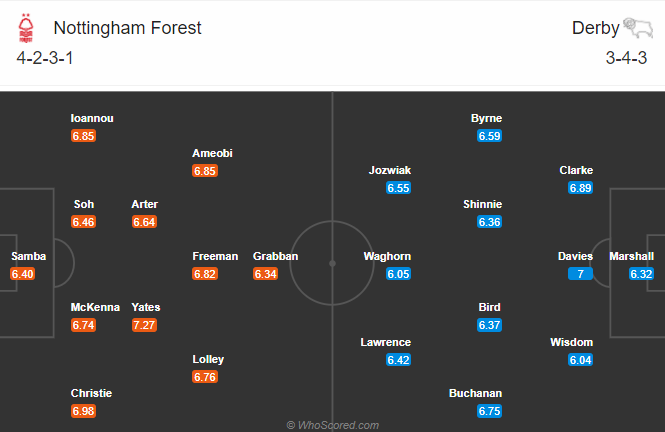Click goalkeeper Samba name
The height and width of the screenshot is (432, 665).
[28, 256]
